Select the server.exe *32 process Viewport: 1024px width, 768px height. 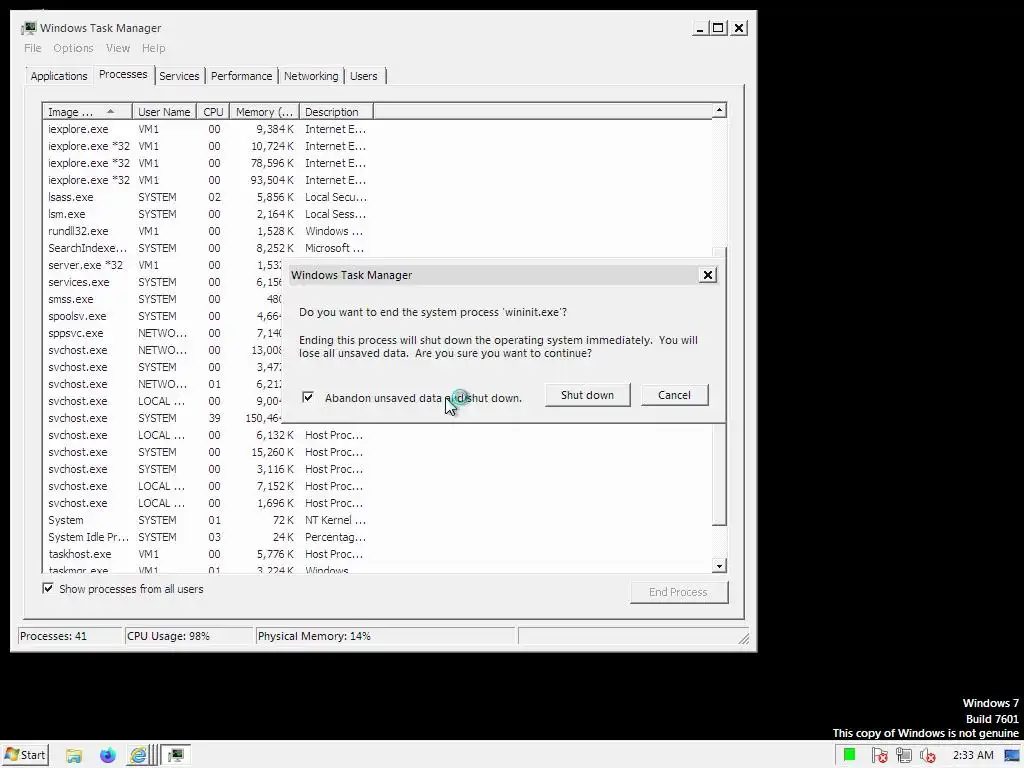(163, 264)
